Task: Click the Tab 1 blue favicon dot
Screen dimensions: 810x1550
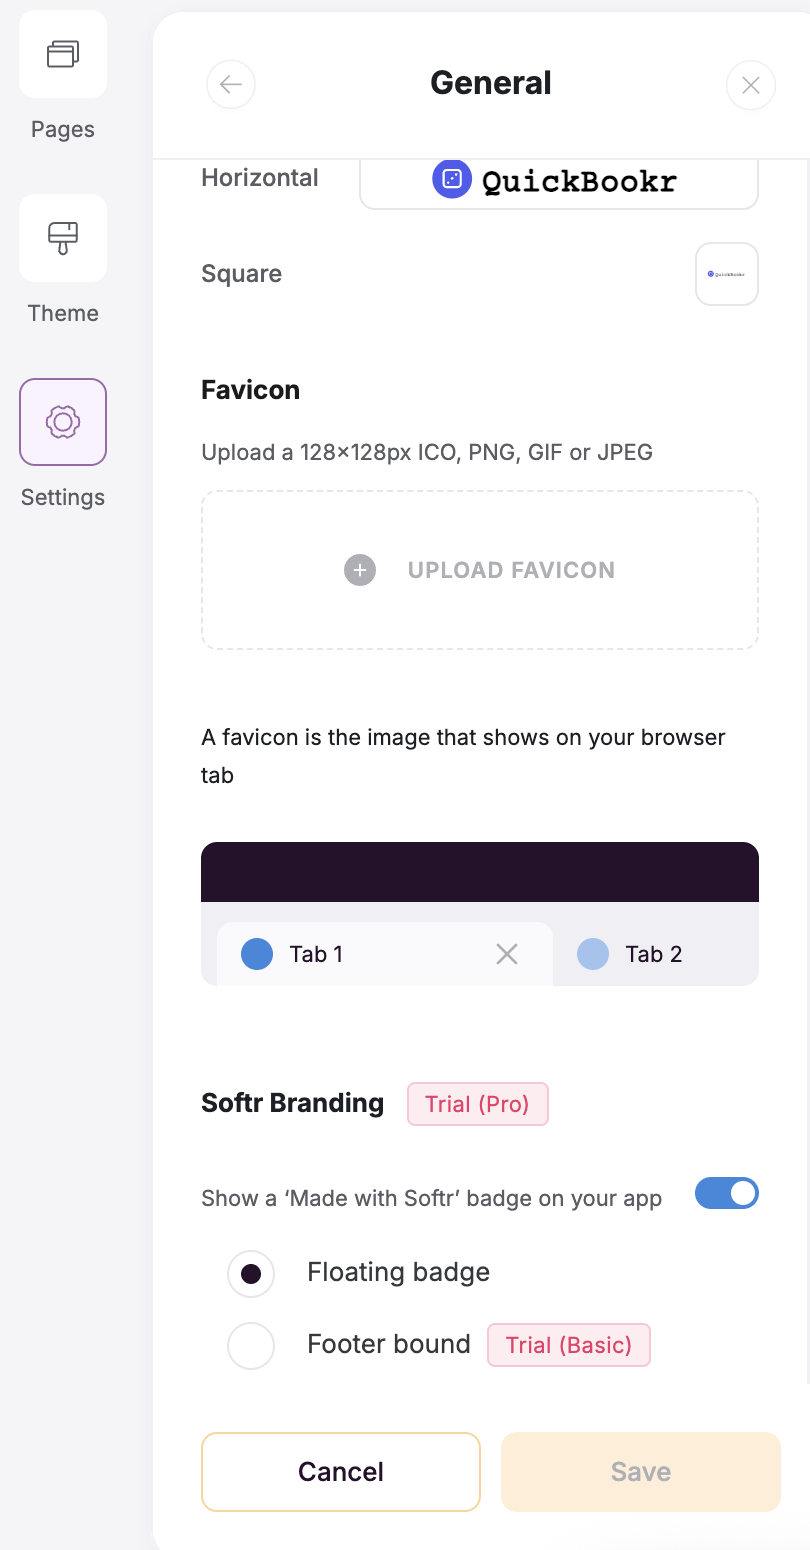Action: click(x=257, y=954)
